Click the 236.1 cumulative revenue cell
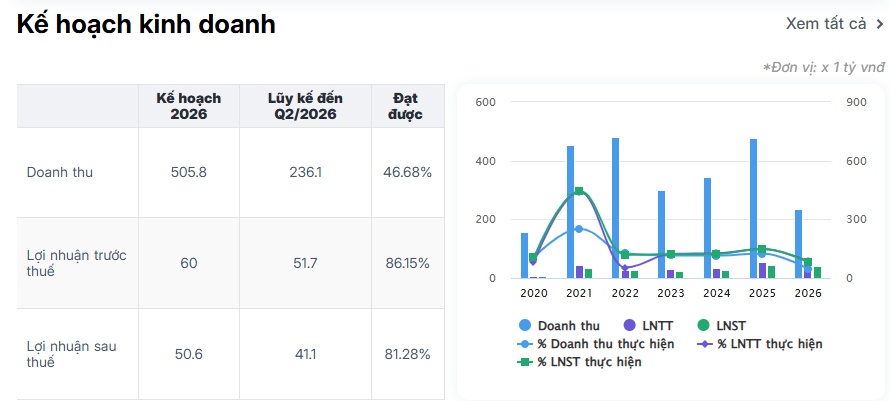890x401 pixels. pos(305,172)
